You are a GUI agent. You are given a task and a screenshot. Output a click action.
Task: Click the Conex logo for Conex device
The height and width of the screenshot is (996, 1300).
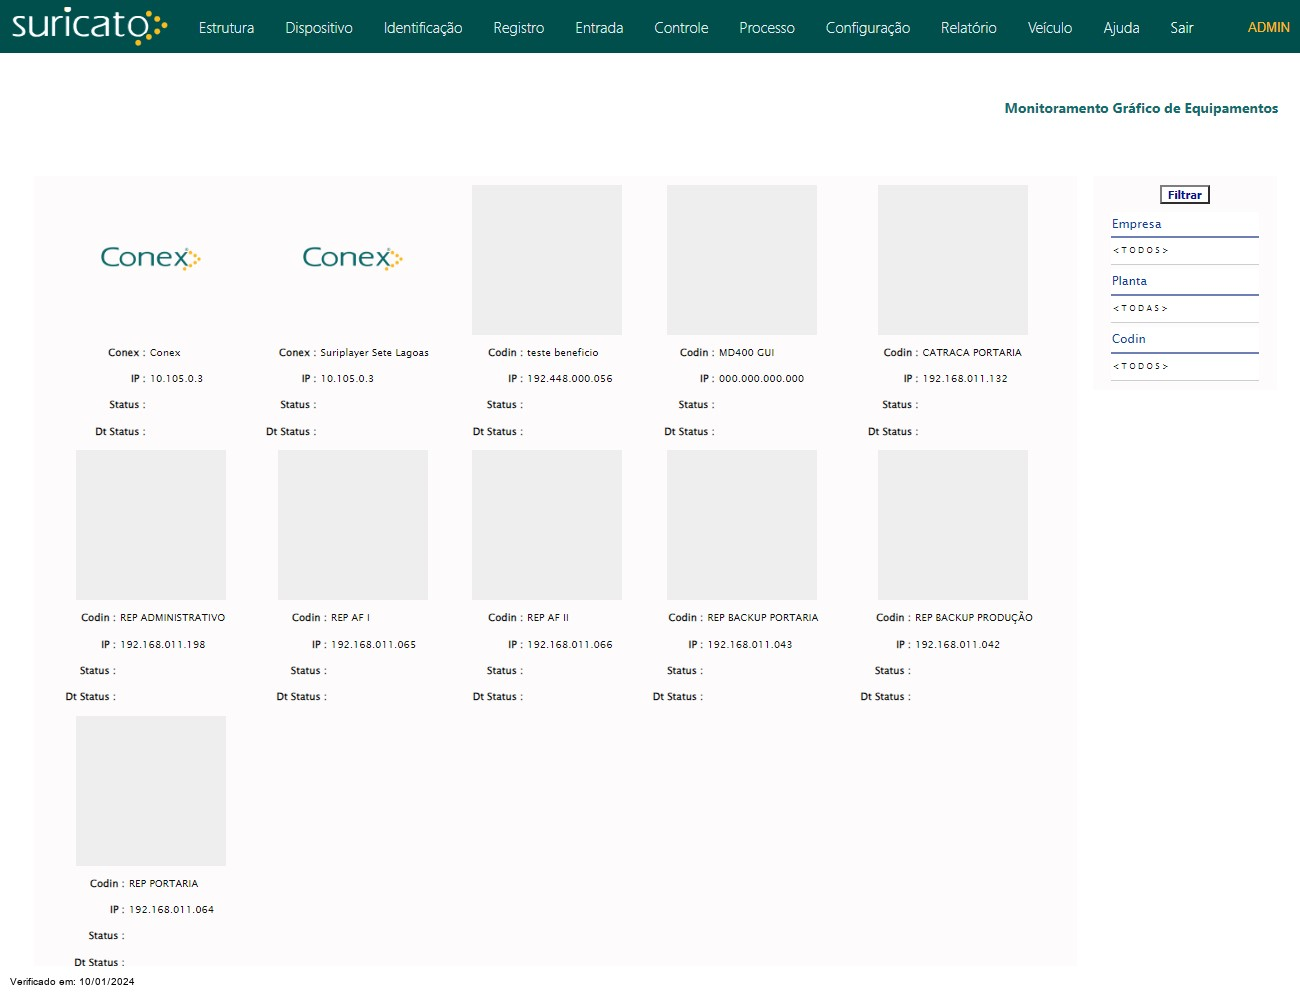pyautogui.click(x=151, y=259)
